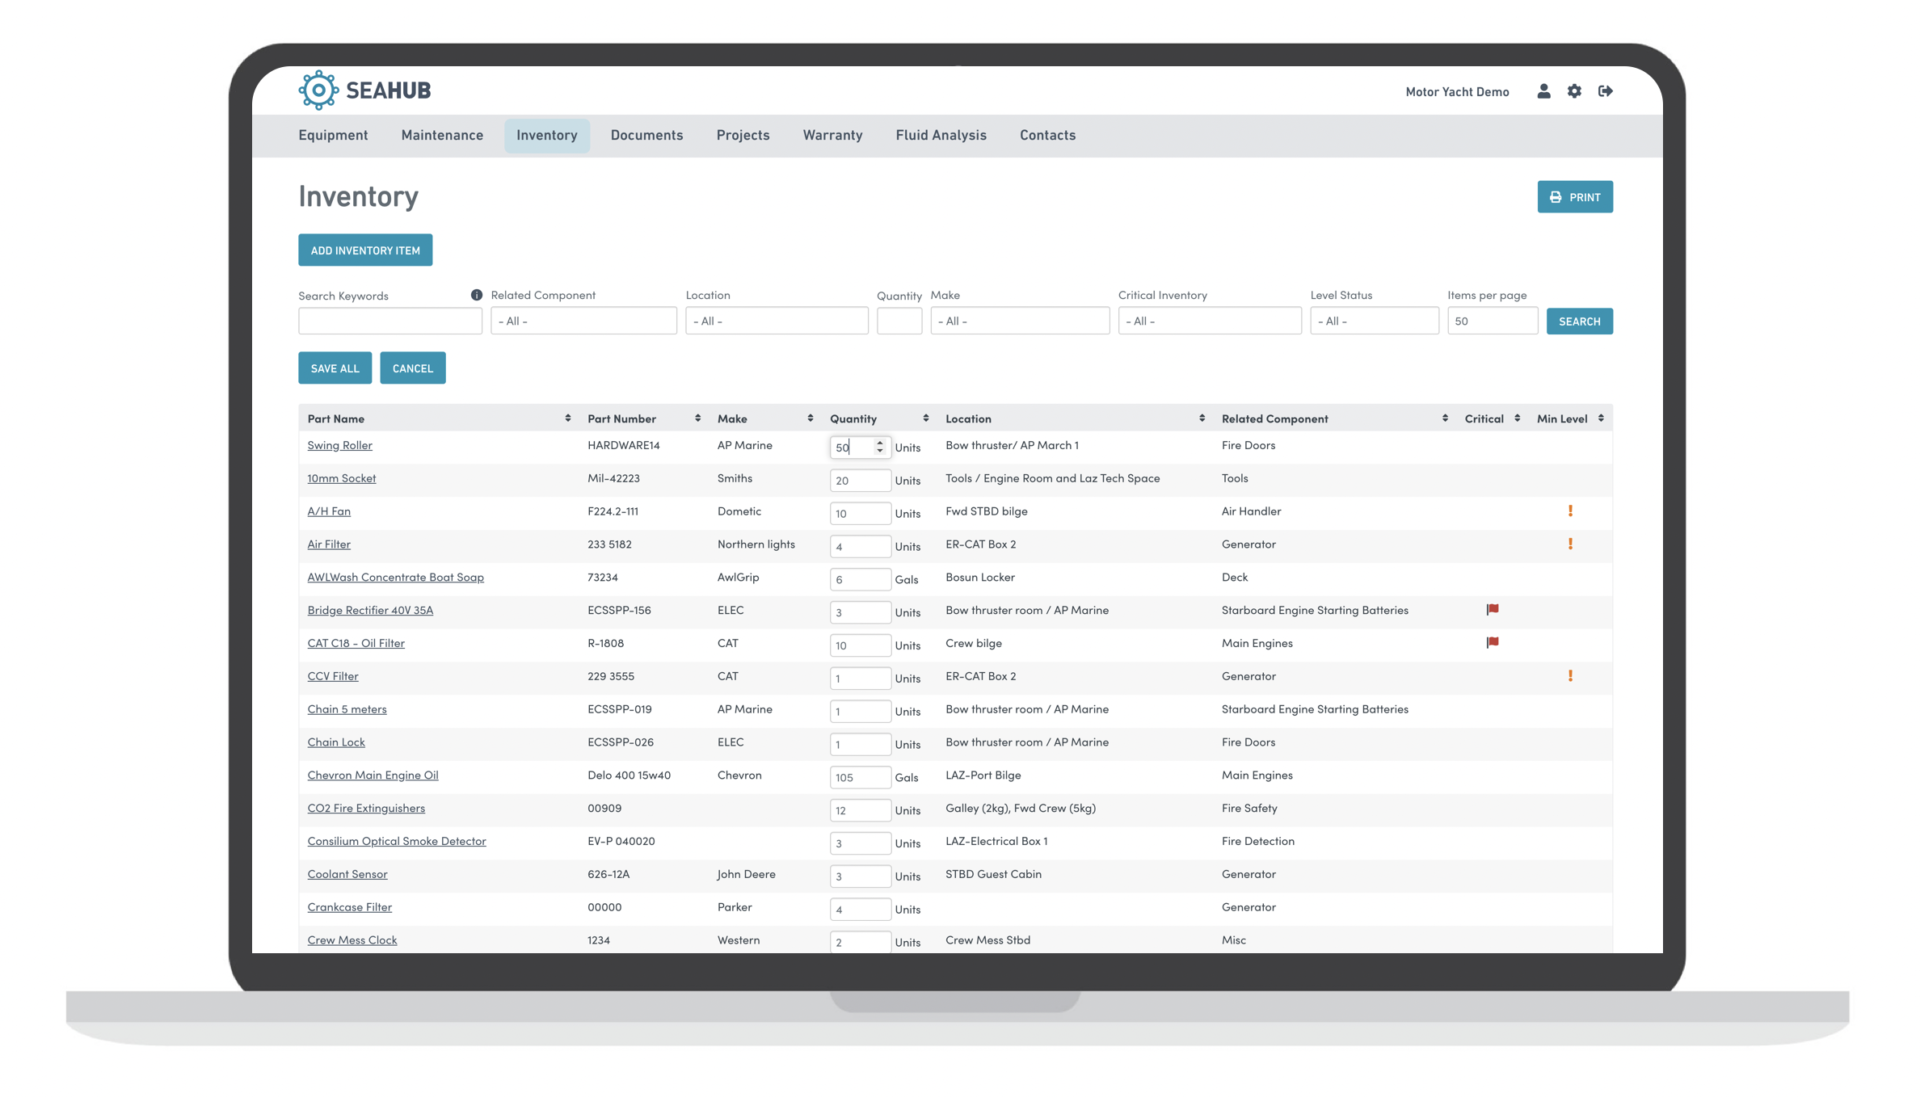Image resolution: width=1920 pixels, height=1097 pixels.
Task: Click the SEARCH button to filter inventory
Action: [1578, 320]
